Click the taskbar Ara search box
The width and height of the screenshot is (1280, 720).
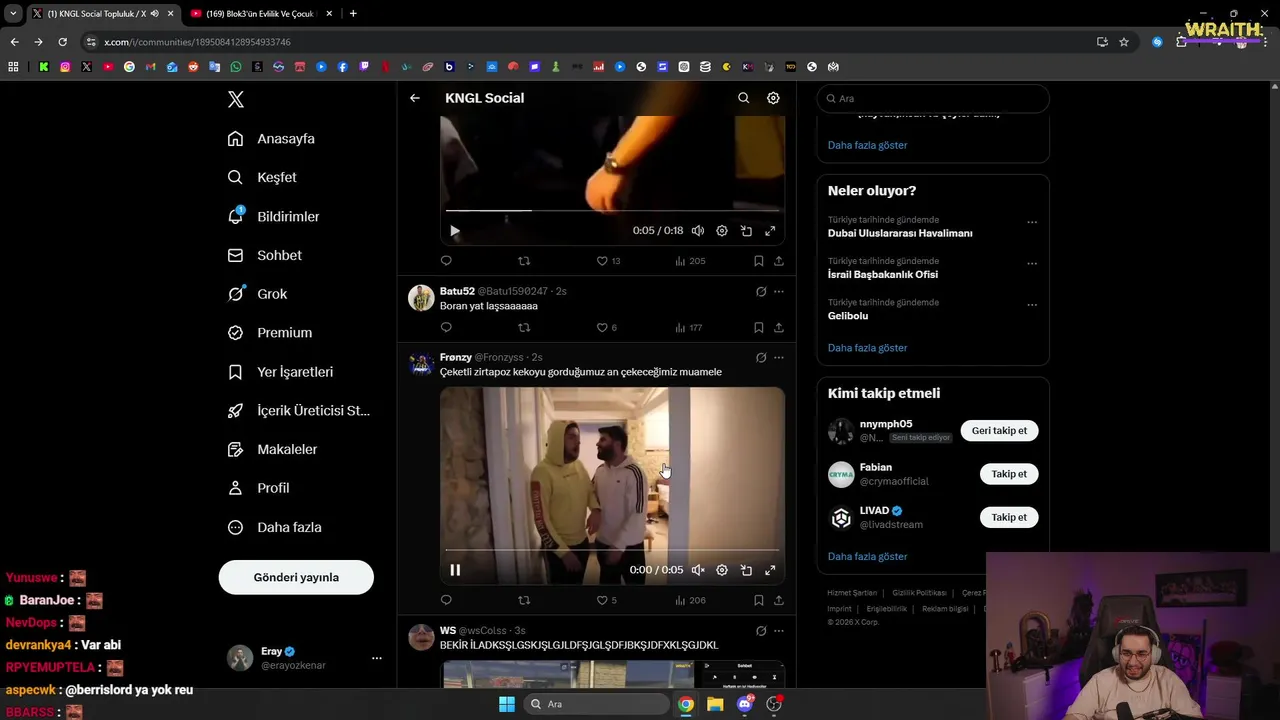point(597,704)
